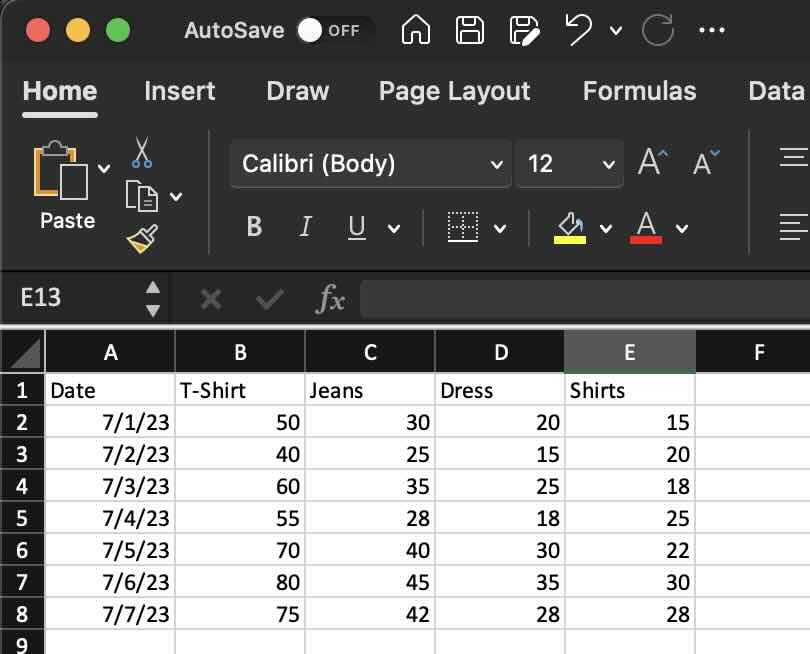Select the Paste icon
The image size is (810, 654).
pos(60,170)
